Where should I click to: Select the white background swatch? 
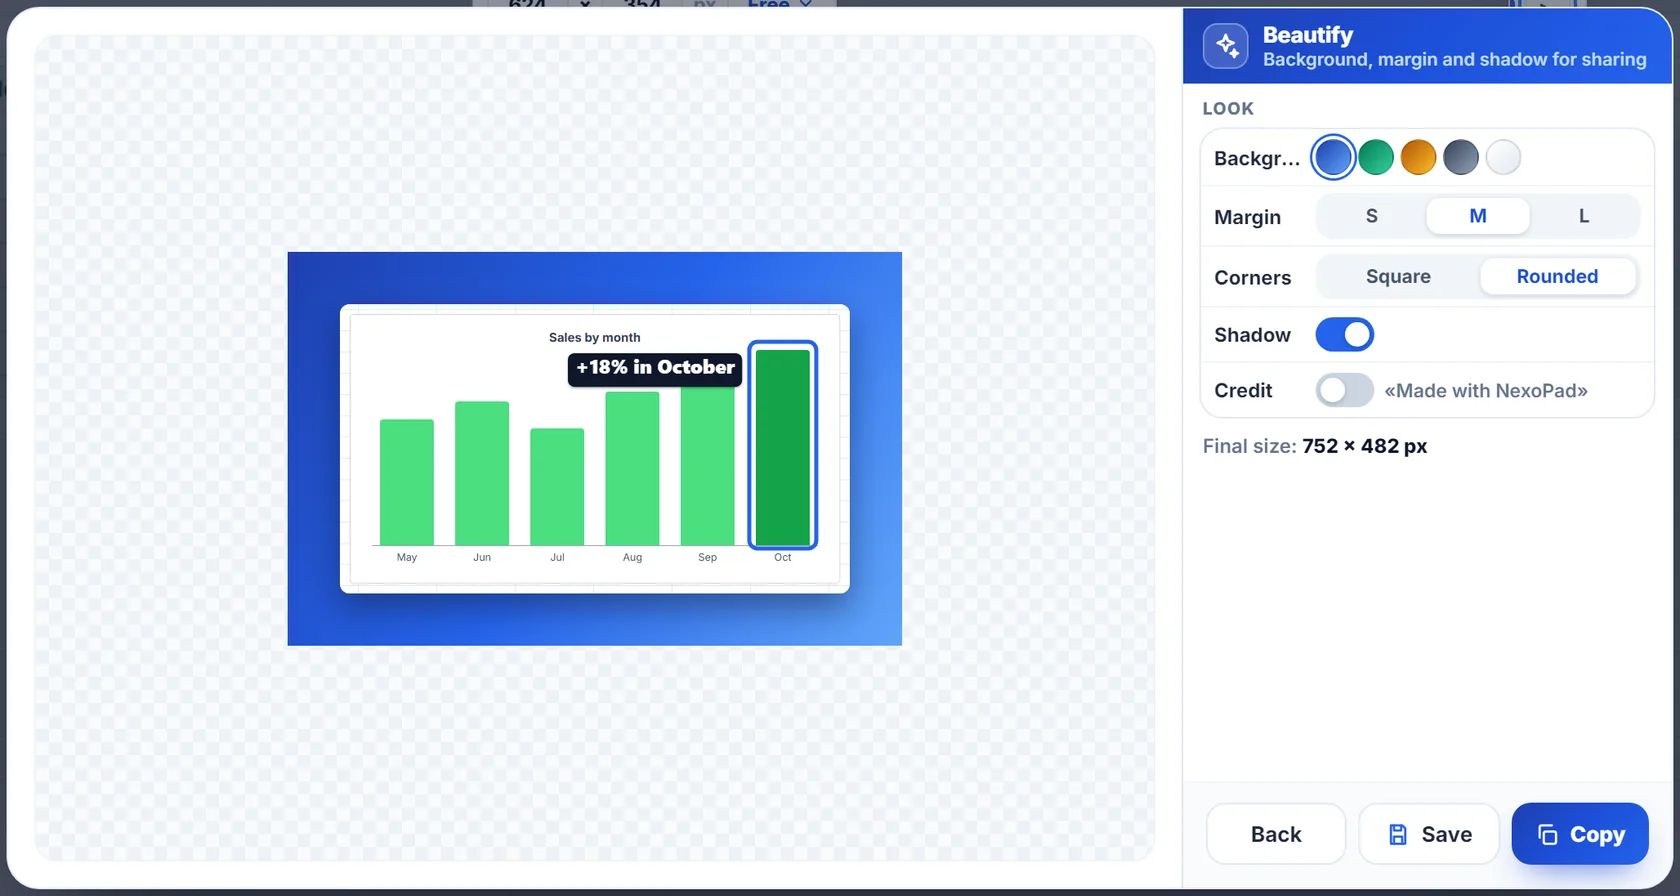tap(1503, 157)
